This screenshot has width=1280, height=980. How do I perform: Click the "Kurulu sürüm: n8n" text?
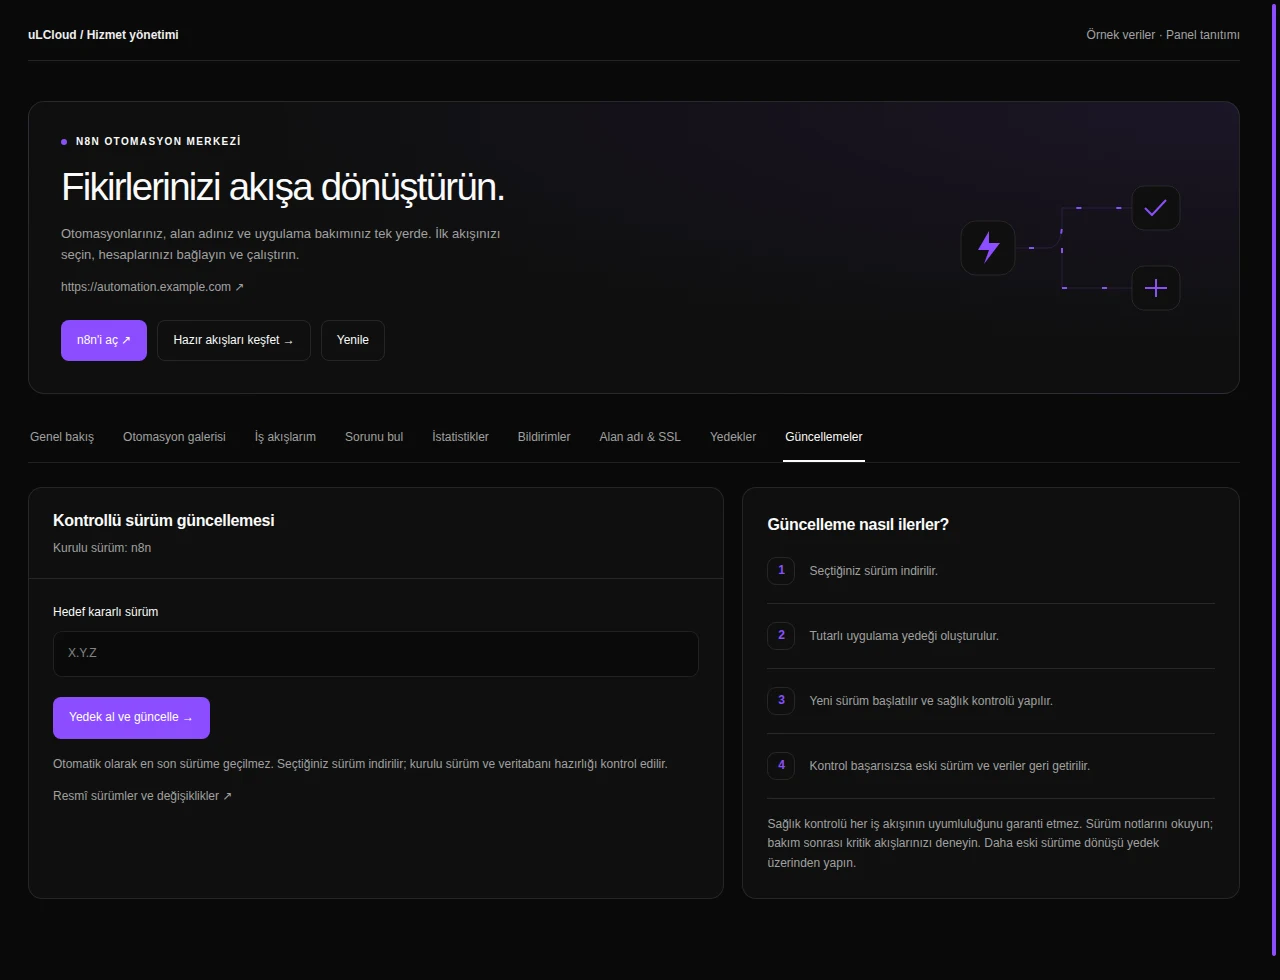(102, 548)
